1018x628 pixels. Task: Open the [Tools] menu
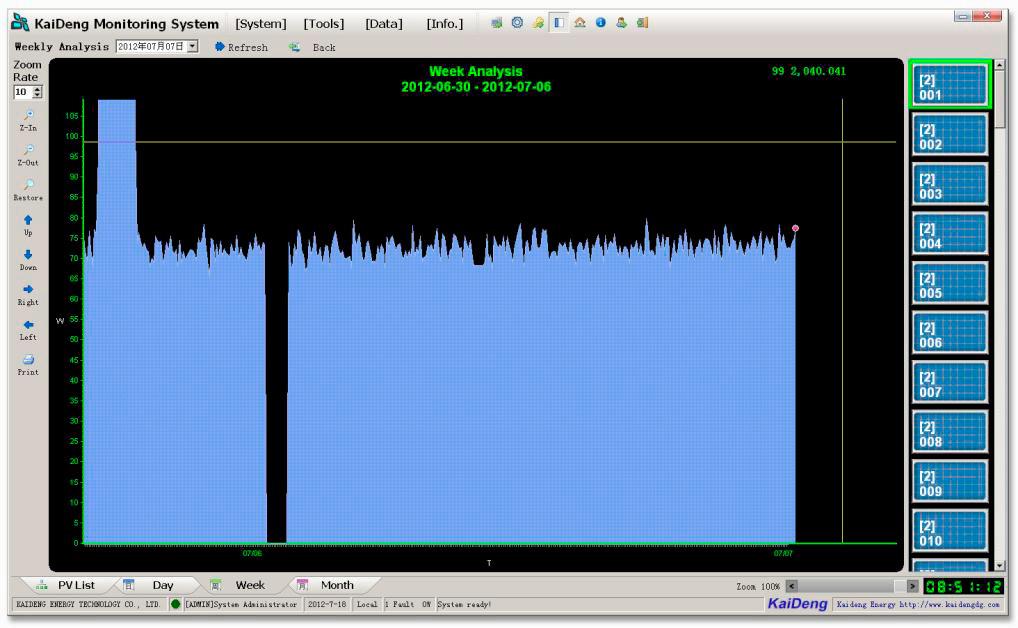[324, 24]
